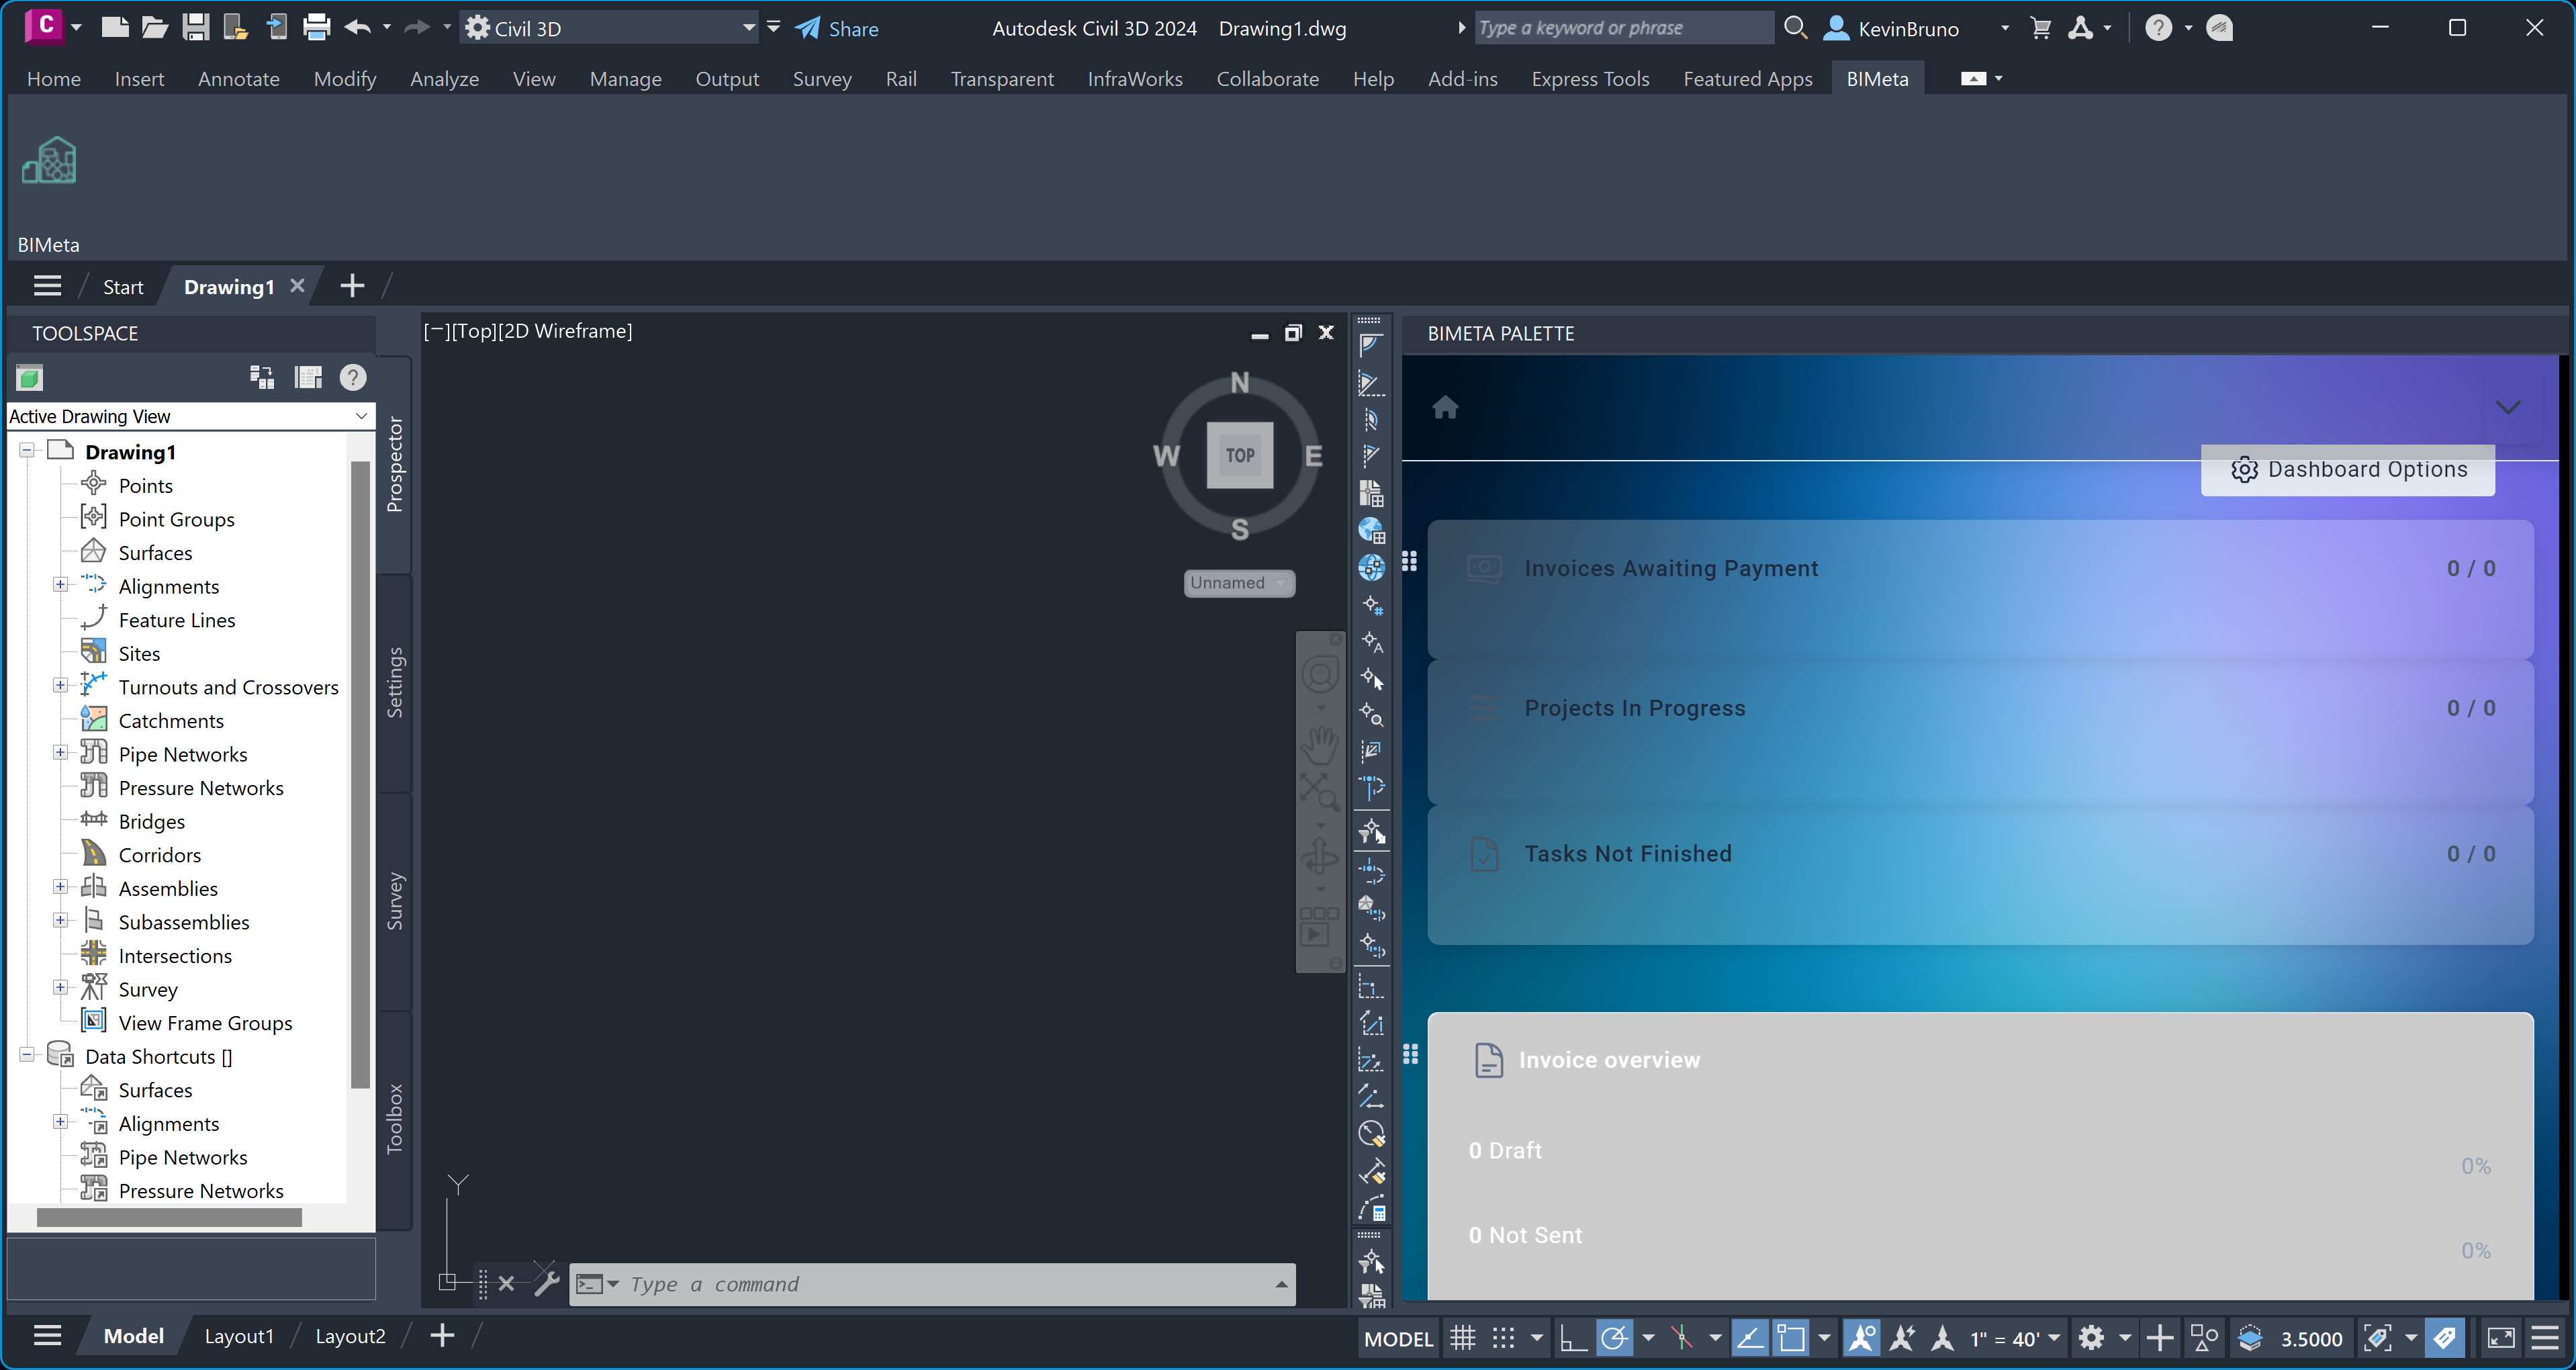Click the Workspace Switching gear in status bar
The height and width of the screenshot is (1370, 2576).
(x=2091, y=1338)
